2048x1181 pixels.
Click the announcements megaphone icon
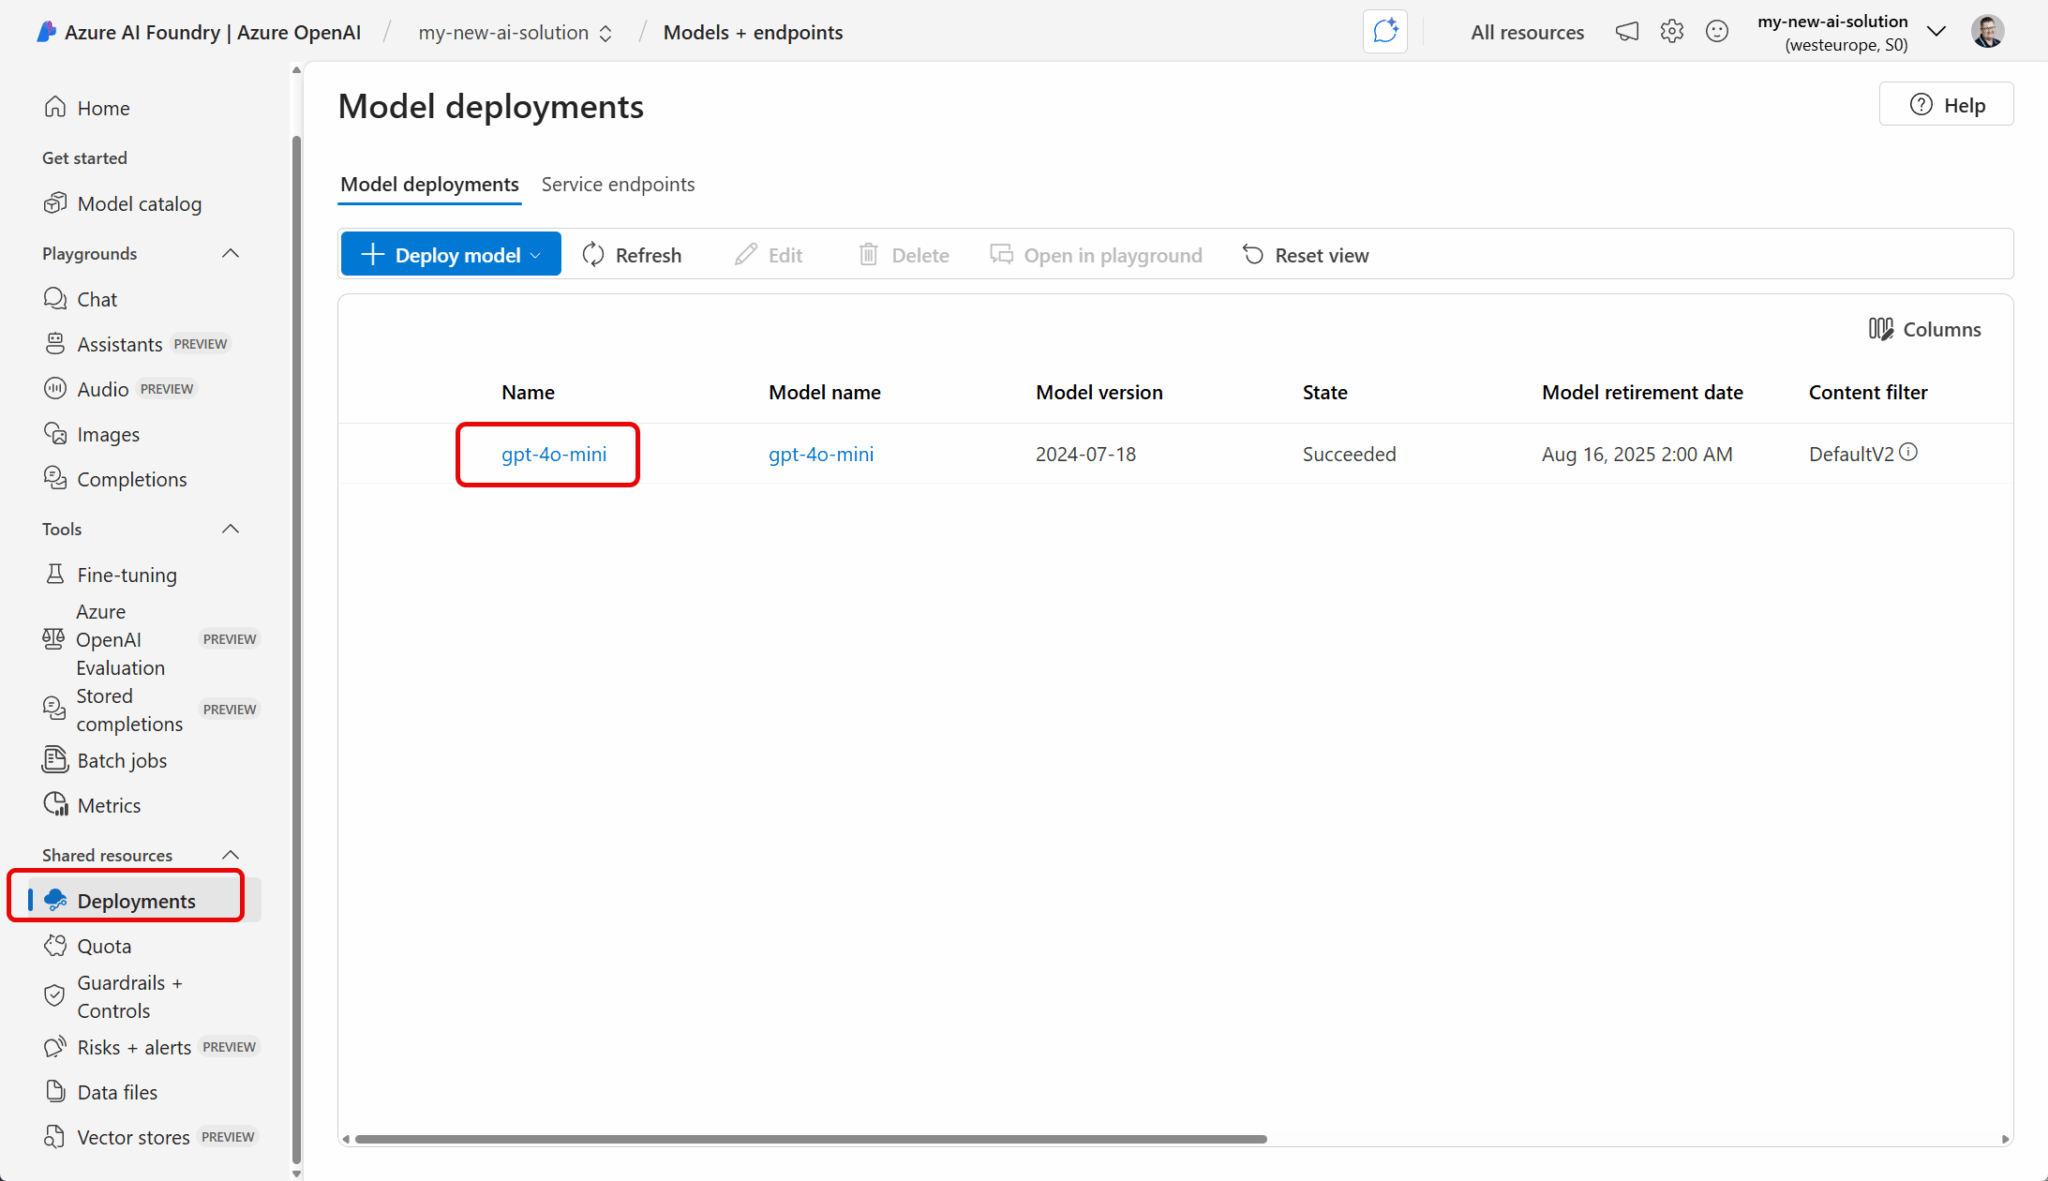pyautogui.click(x=1626, y=31)
